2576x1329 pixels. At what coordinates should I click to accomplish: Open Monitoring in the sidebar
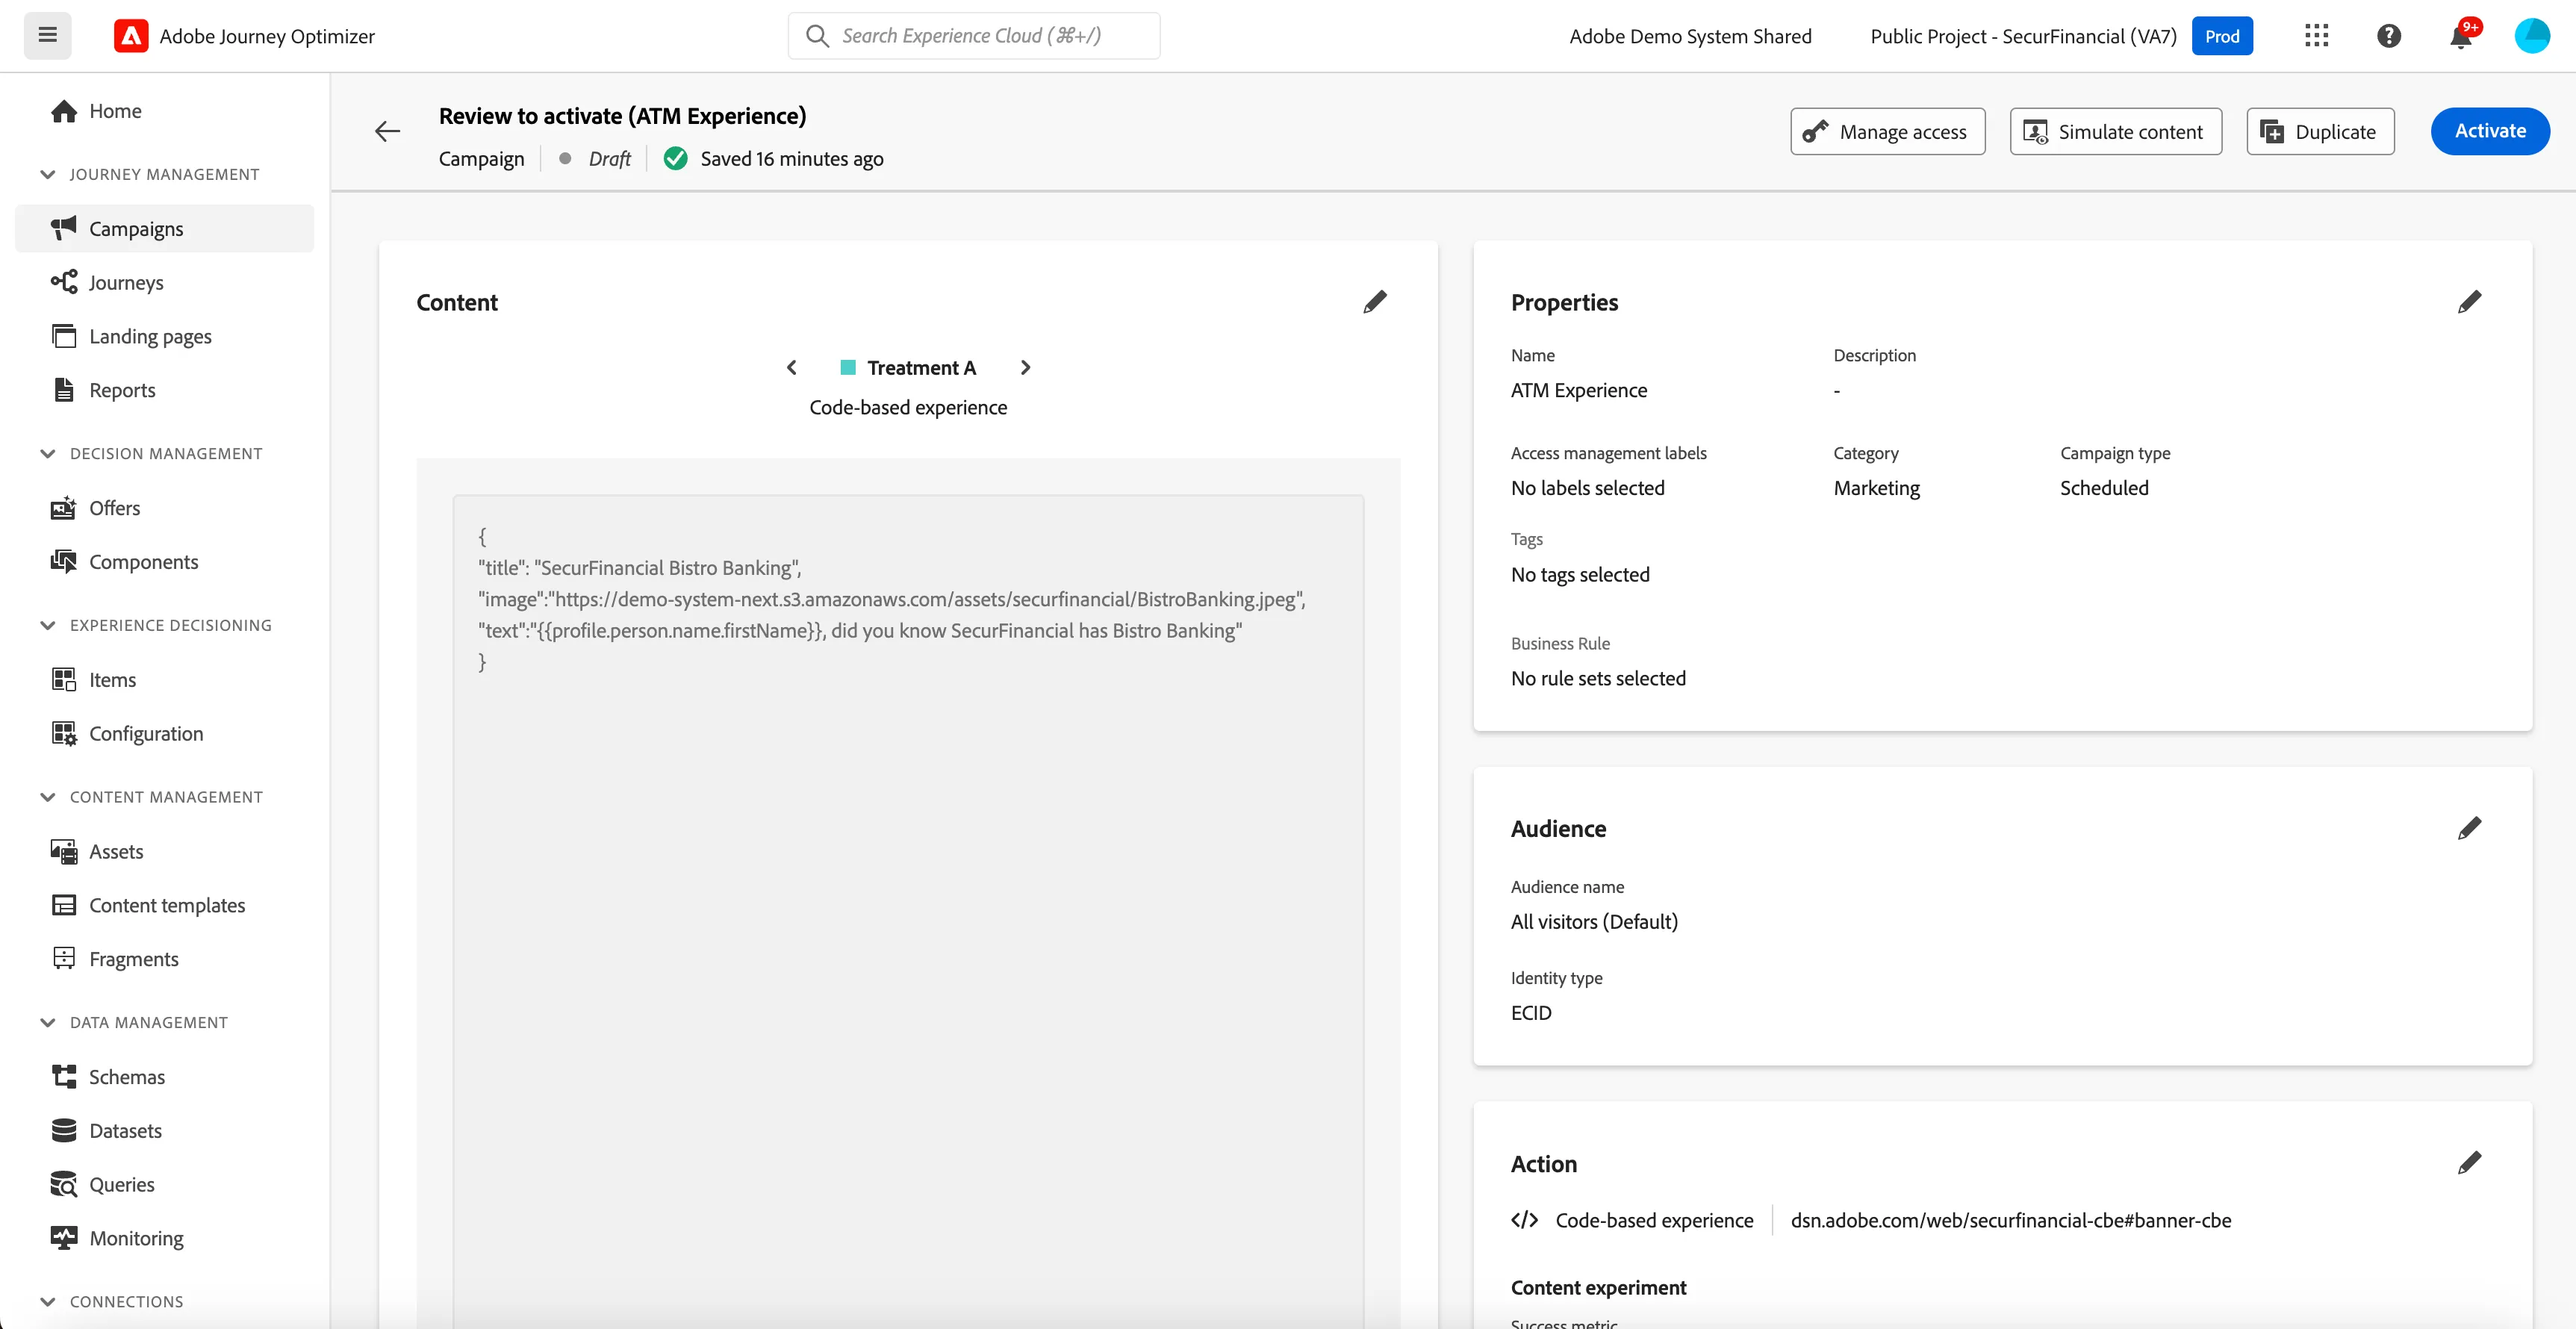click(165, 1239)
